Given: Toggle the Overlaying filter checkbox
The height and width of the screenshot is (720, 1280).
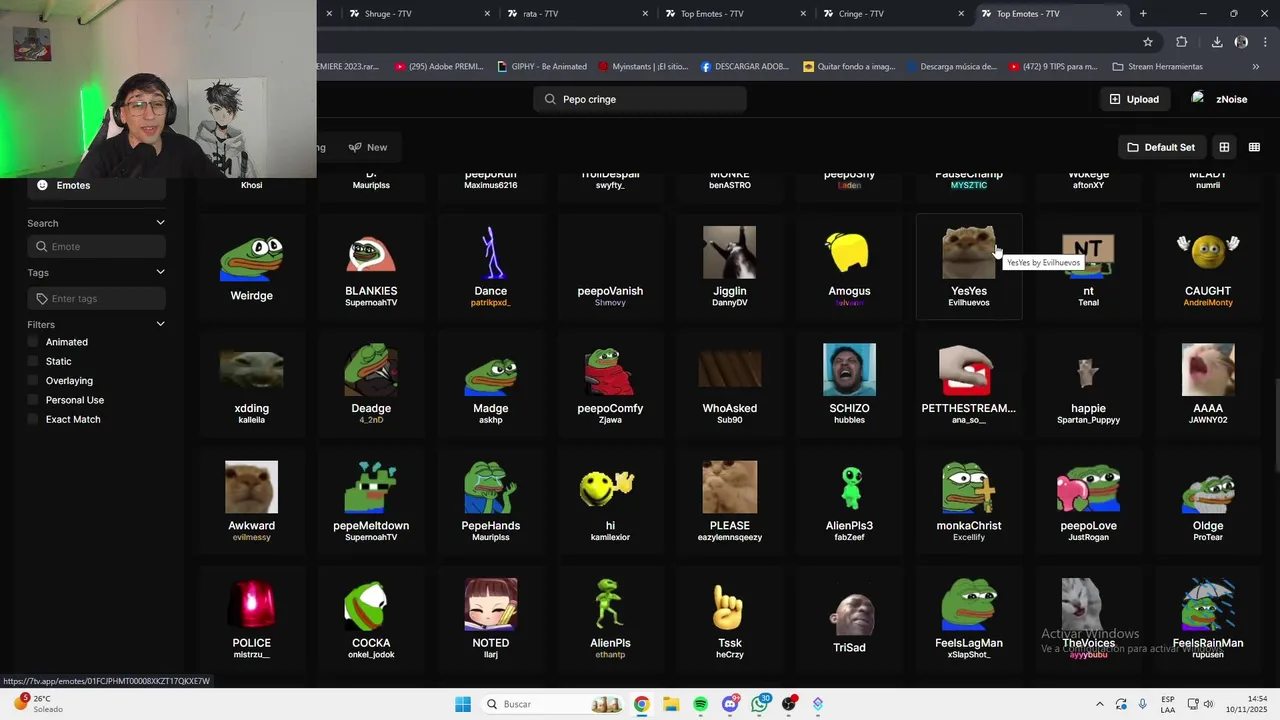Looking at the screenshot, I should tap(33, 381).
